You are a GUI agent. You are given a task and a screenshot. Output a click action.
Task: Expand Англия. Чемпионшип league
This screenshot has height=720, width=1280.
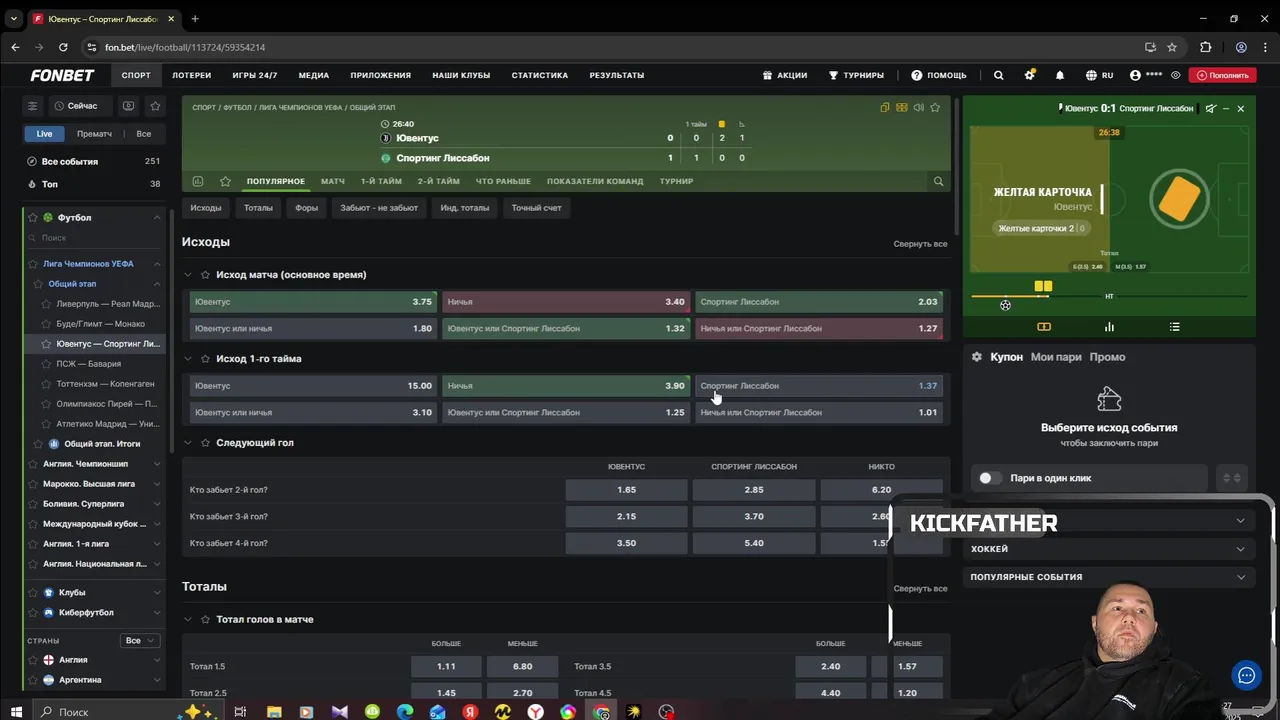tap(157, 464)
